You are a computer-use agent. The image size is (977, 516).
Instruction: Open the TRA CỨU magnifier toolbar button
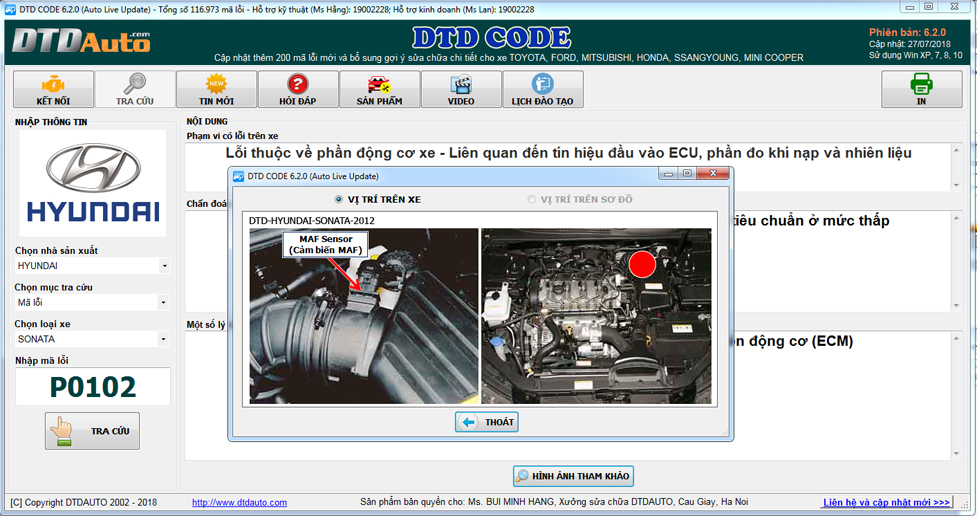135,89
